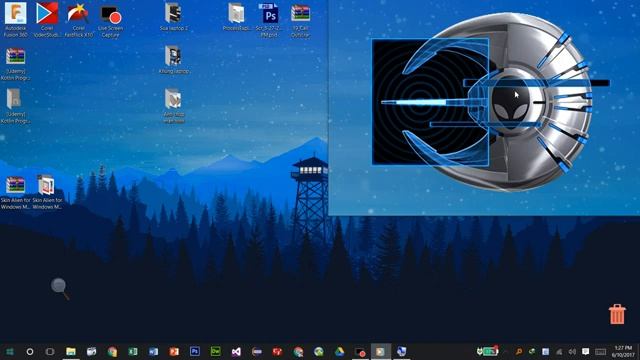The width and height of the screenshot is (640, 360).
Task: Launch Dreamweaver from the taskbar
Action: tap(216, 351)
